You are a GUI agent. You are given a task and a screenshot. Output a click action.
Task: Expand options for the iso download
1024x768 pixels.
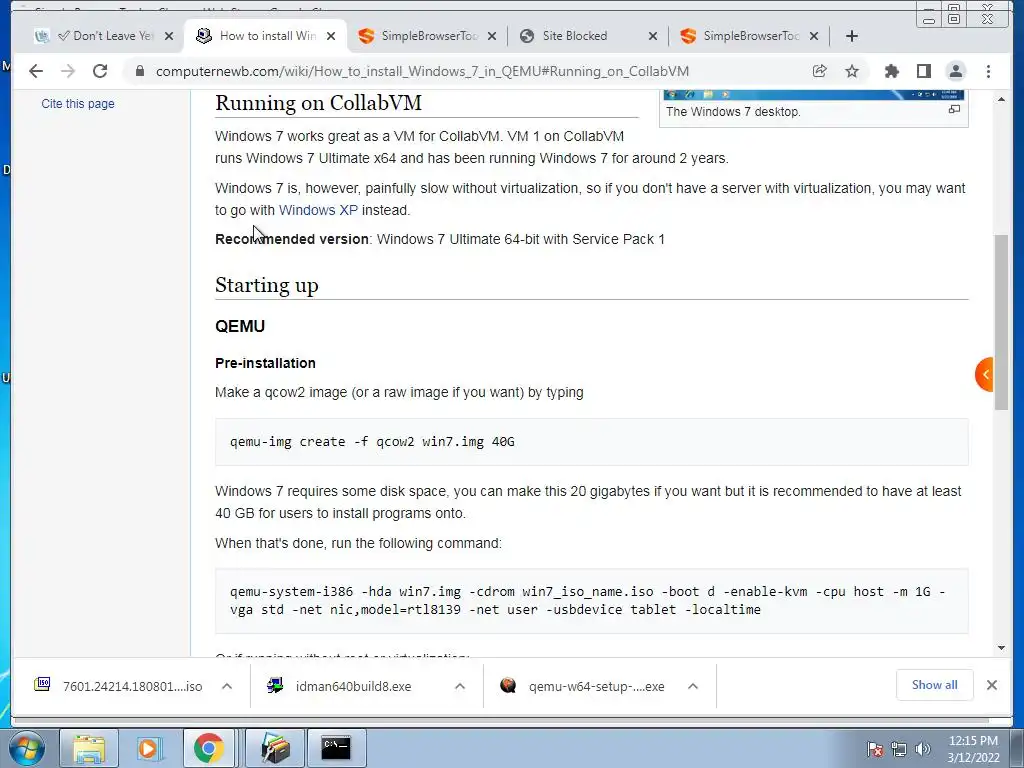pos(227,686)
